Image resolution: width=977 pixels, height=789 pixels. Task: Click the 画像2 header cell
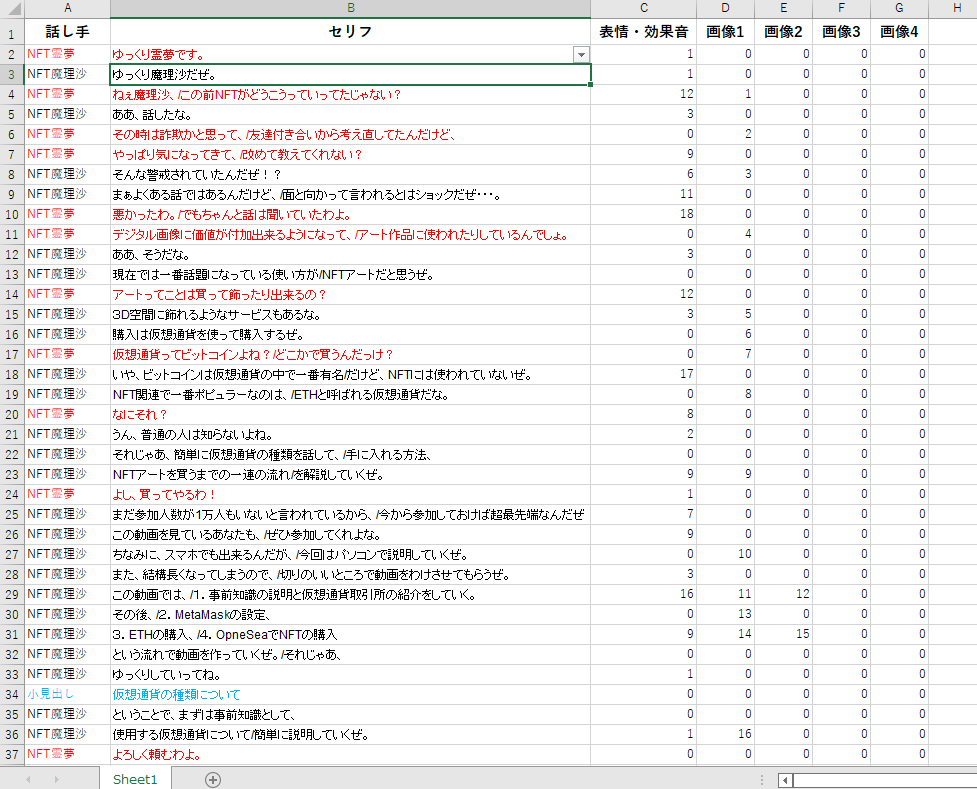(783, 31)
